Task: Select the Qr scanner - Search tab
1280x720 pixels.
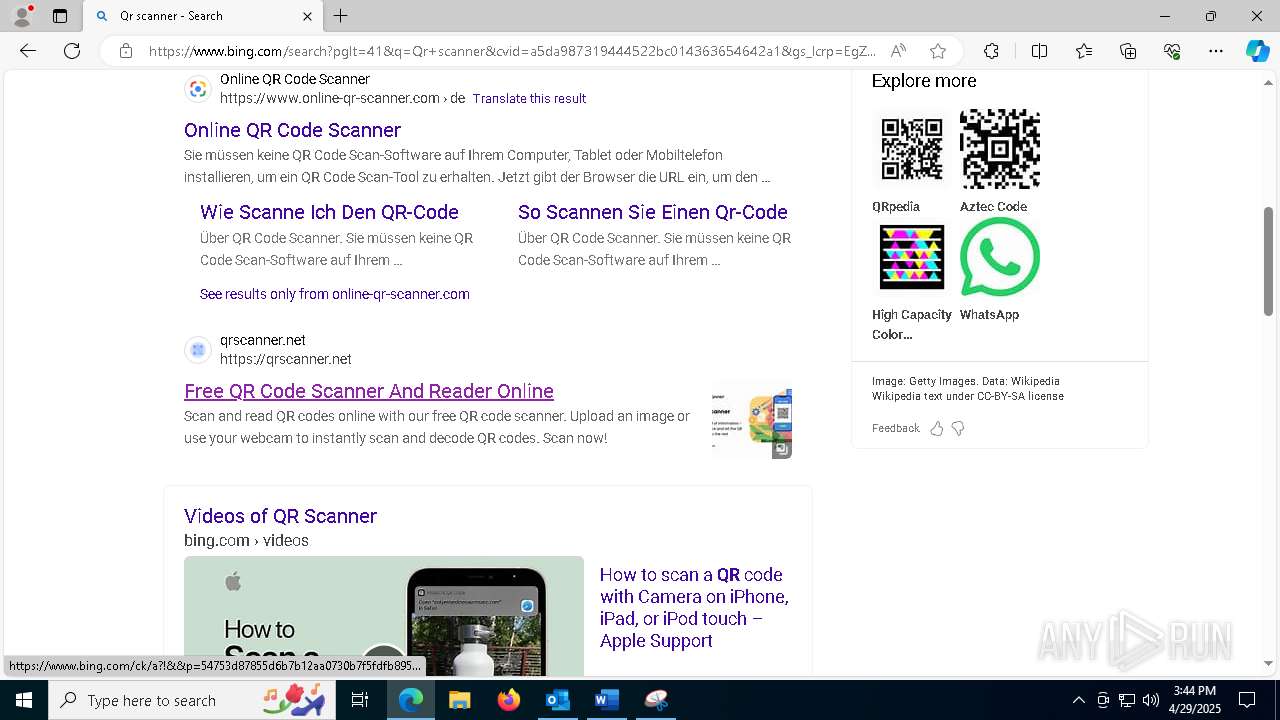Action: 202,16
